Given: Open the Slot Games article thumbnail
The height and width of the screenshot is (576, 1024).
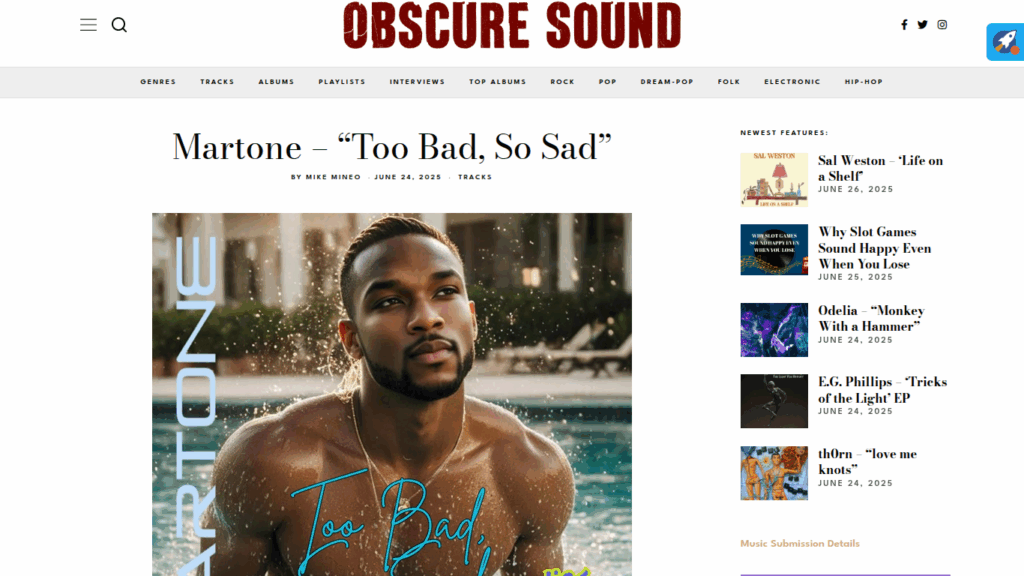Looking at the screenshot, I should click(x=774, y=249).
